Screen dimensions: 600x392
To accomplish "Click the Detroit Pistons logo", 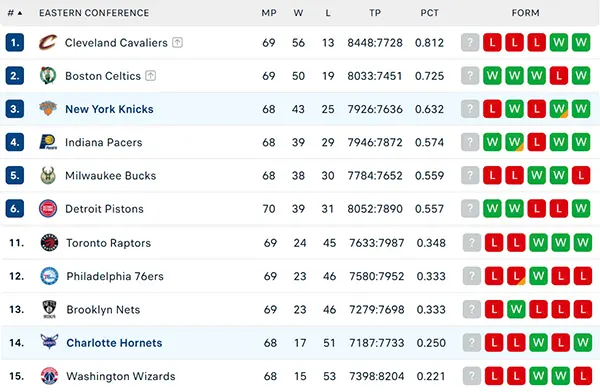I will (x=48, y=209).
